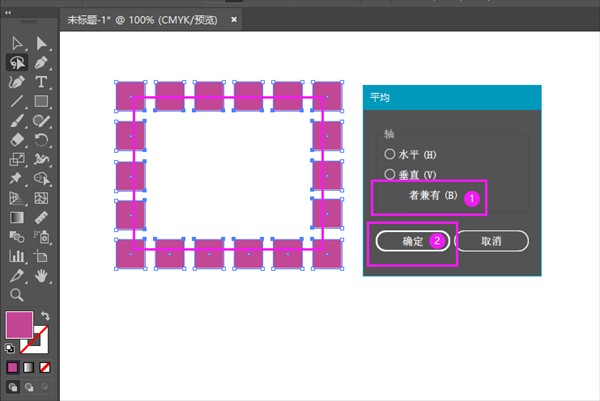Select the Zoom magnifier tool
Image resolution: width=600 pixels, height=401 pixels.
[x=17, y=295]
